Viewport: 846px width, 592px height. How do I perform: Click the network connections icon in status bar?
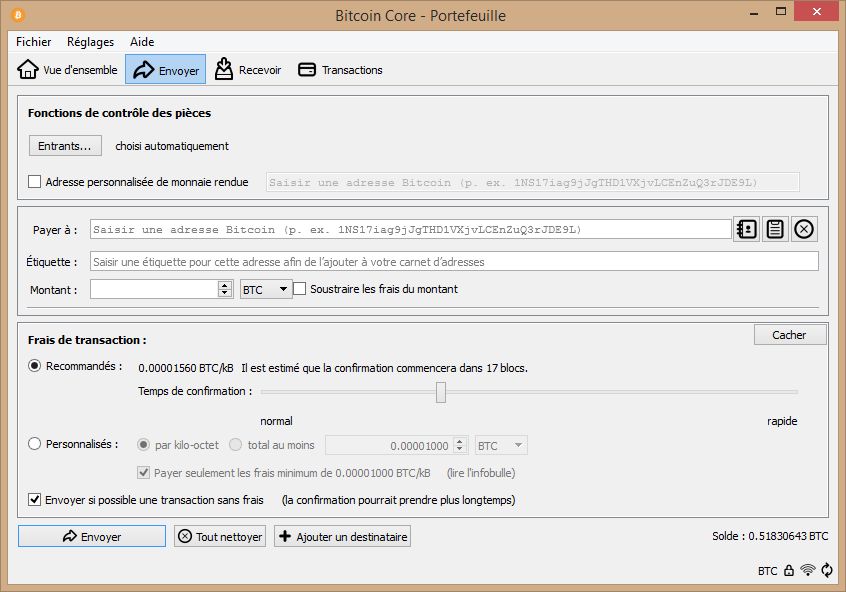(x=808, y=571)
